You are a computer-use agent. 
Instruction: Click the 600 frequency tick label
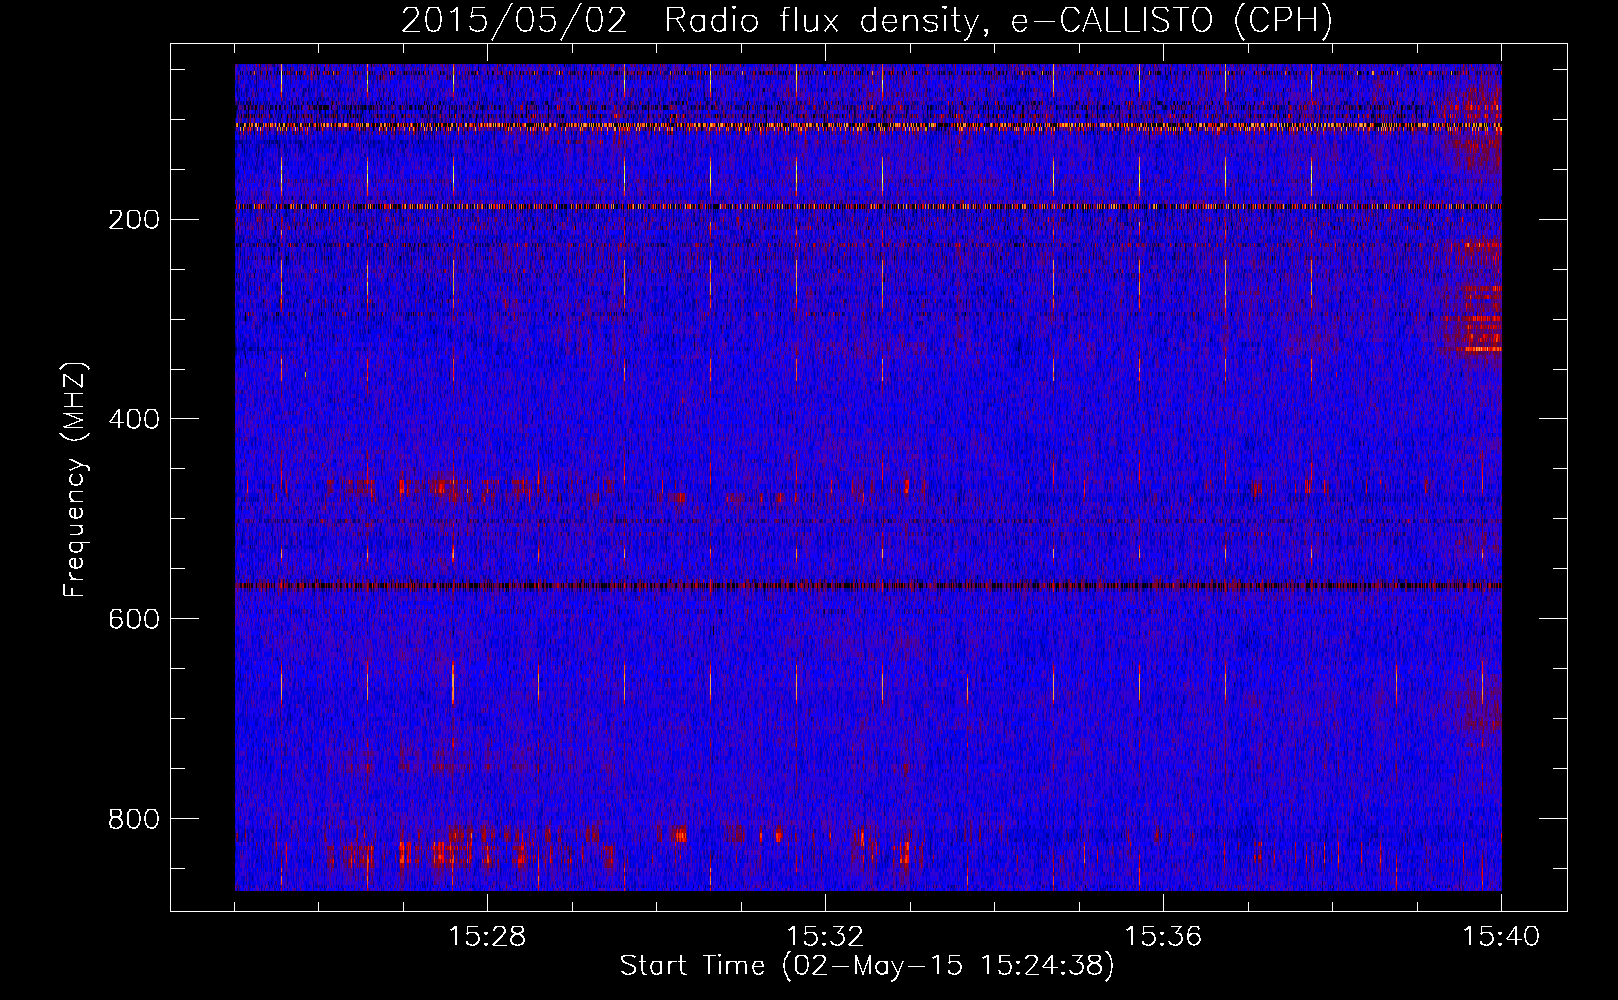134,619
